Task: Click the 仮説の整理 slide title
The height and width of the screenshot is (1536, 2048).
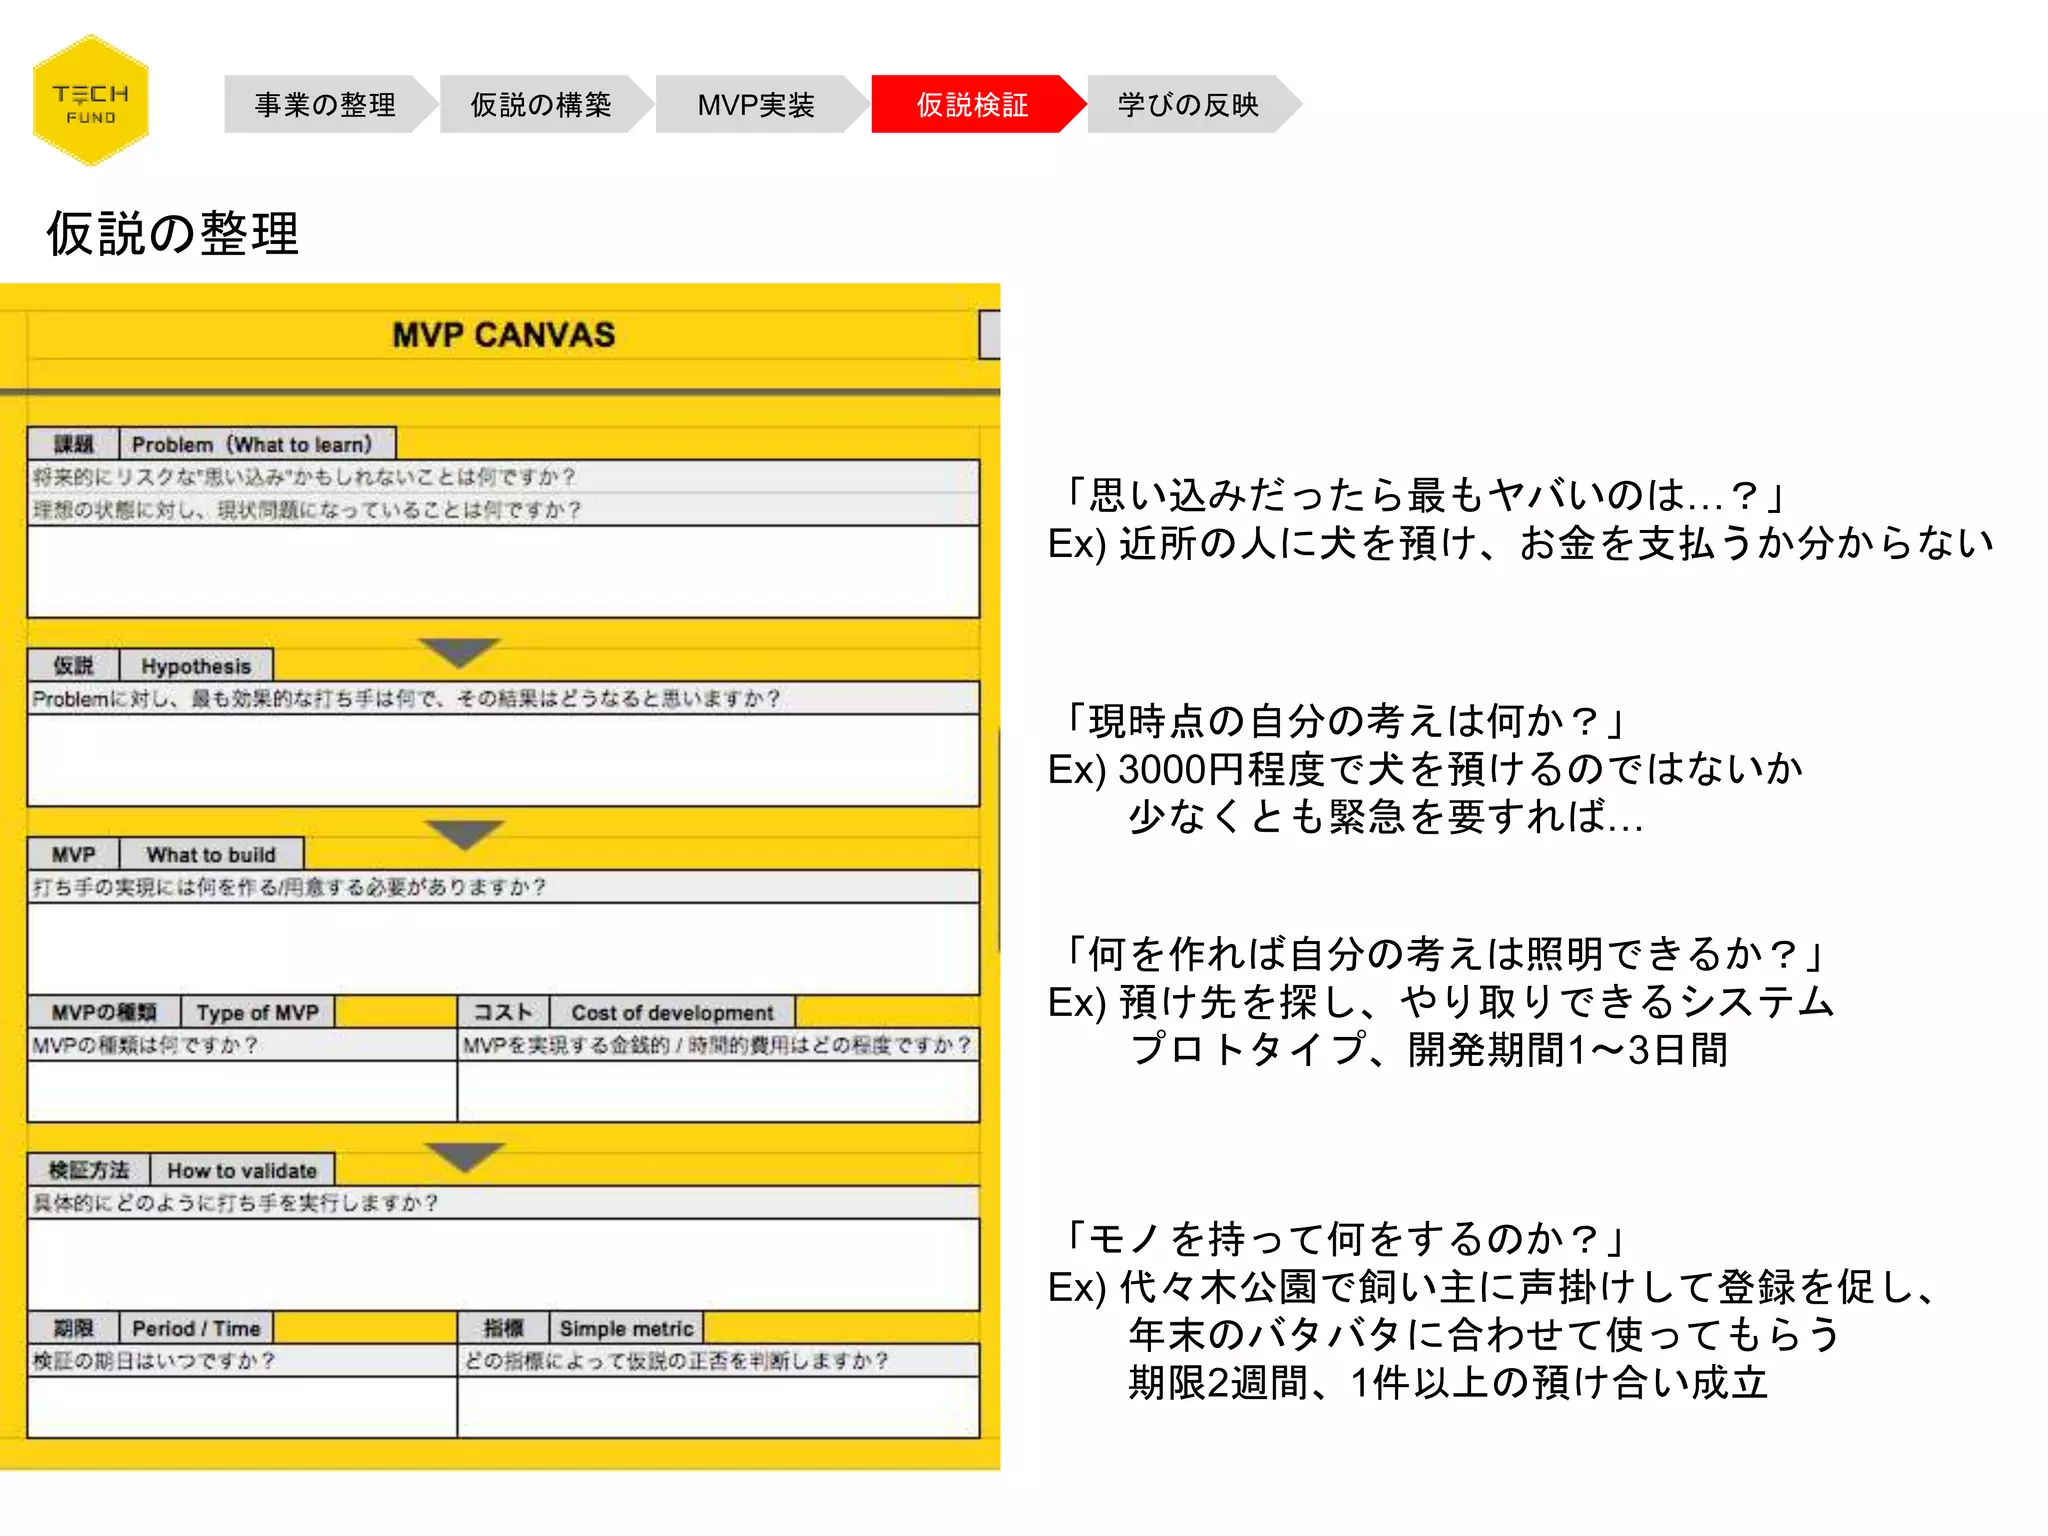Action: [x=173, y=234]
